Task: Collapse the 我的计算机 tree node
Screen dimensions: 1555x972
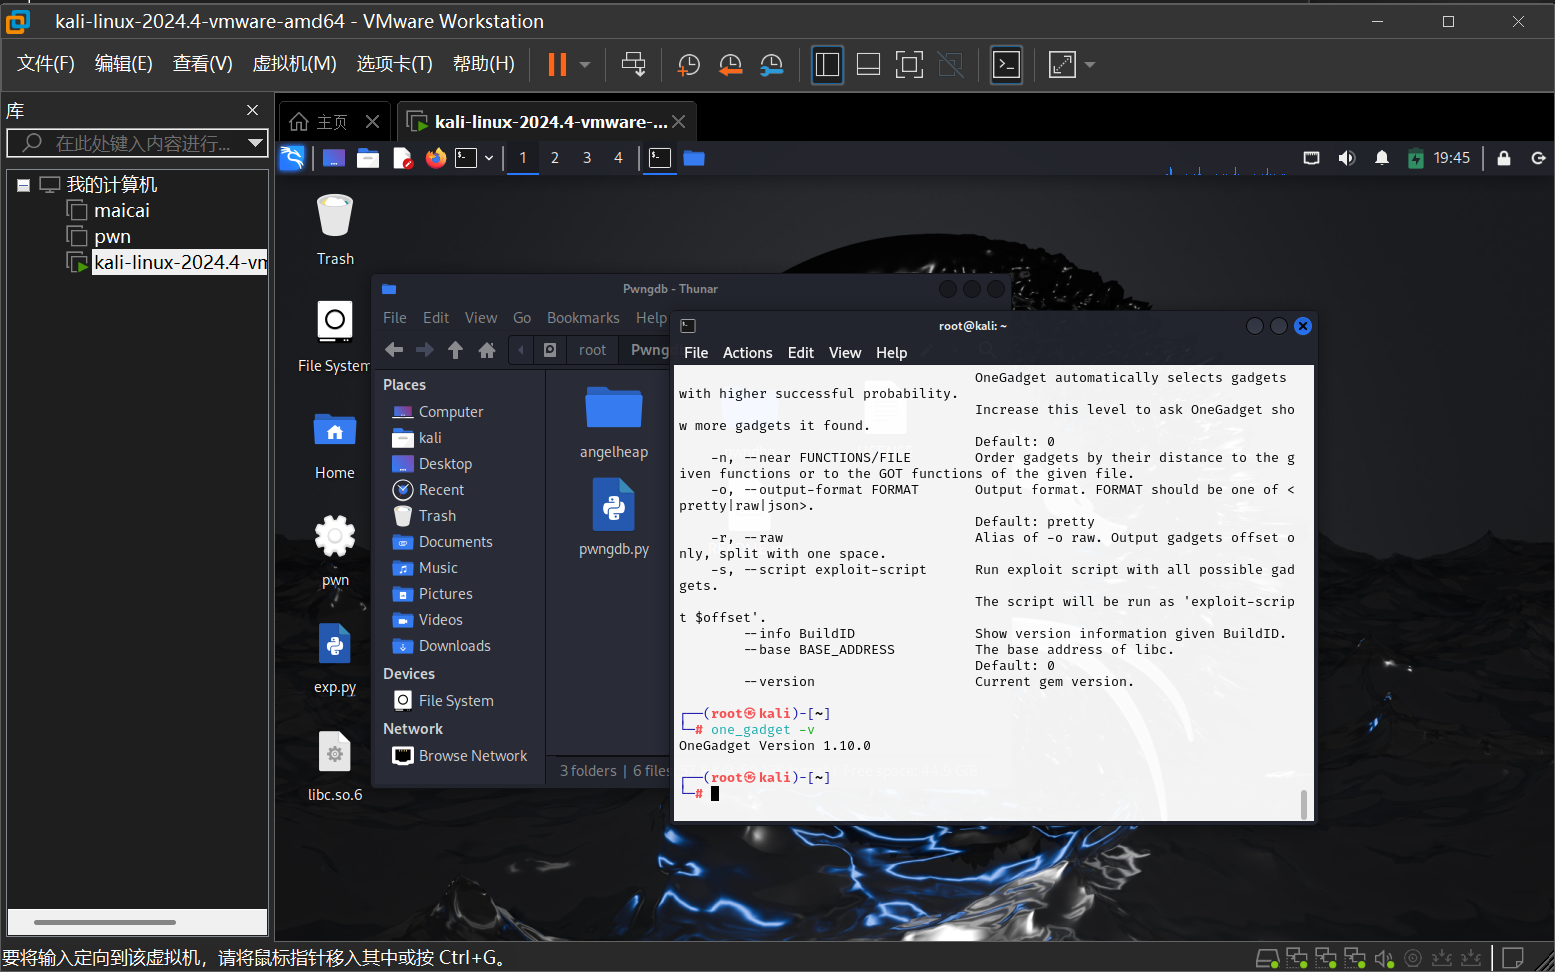Action: pos(23,185)
